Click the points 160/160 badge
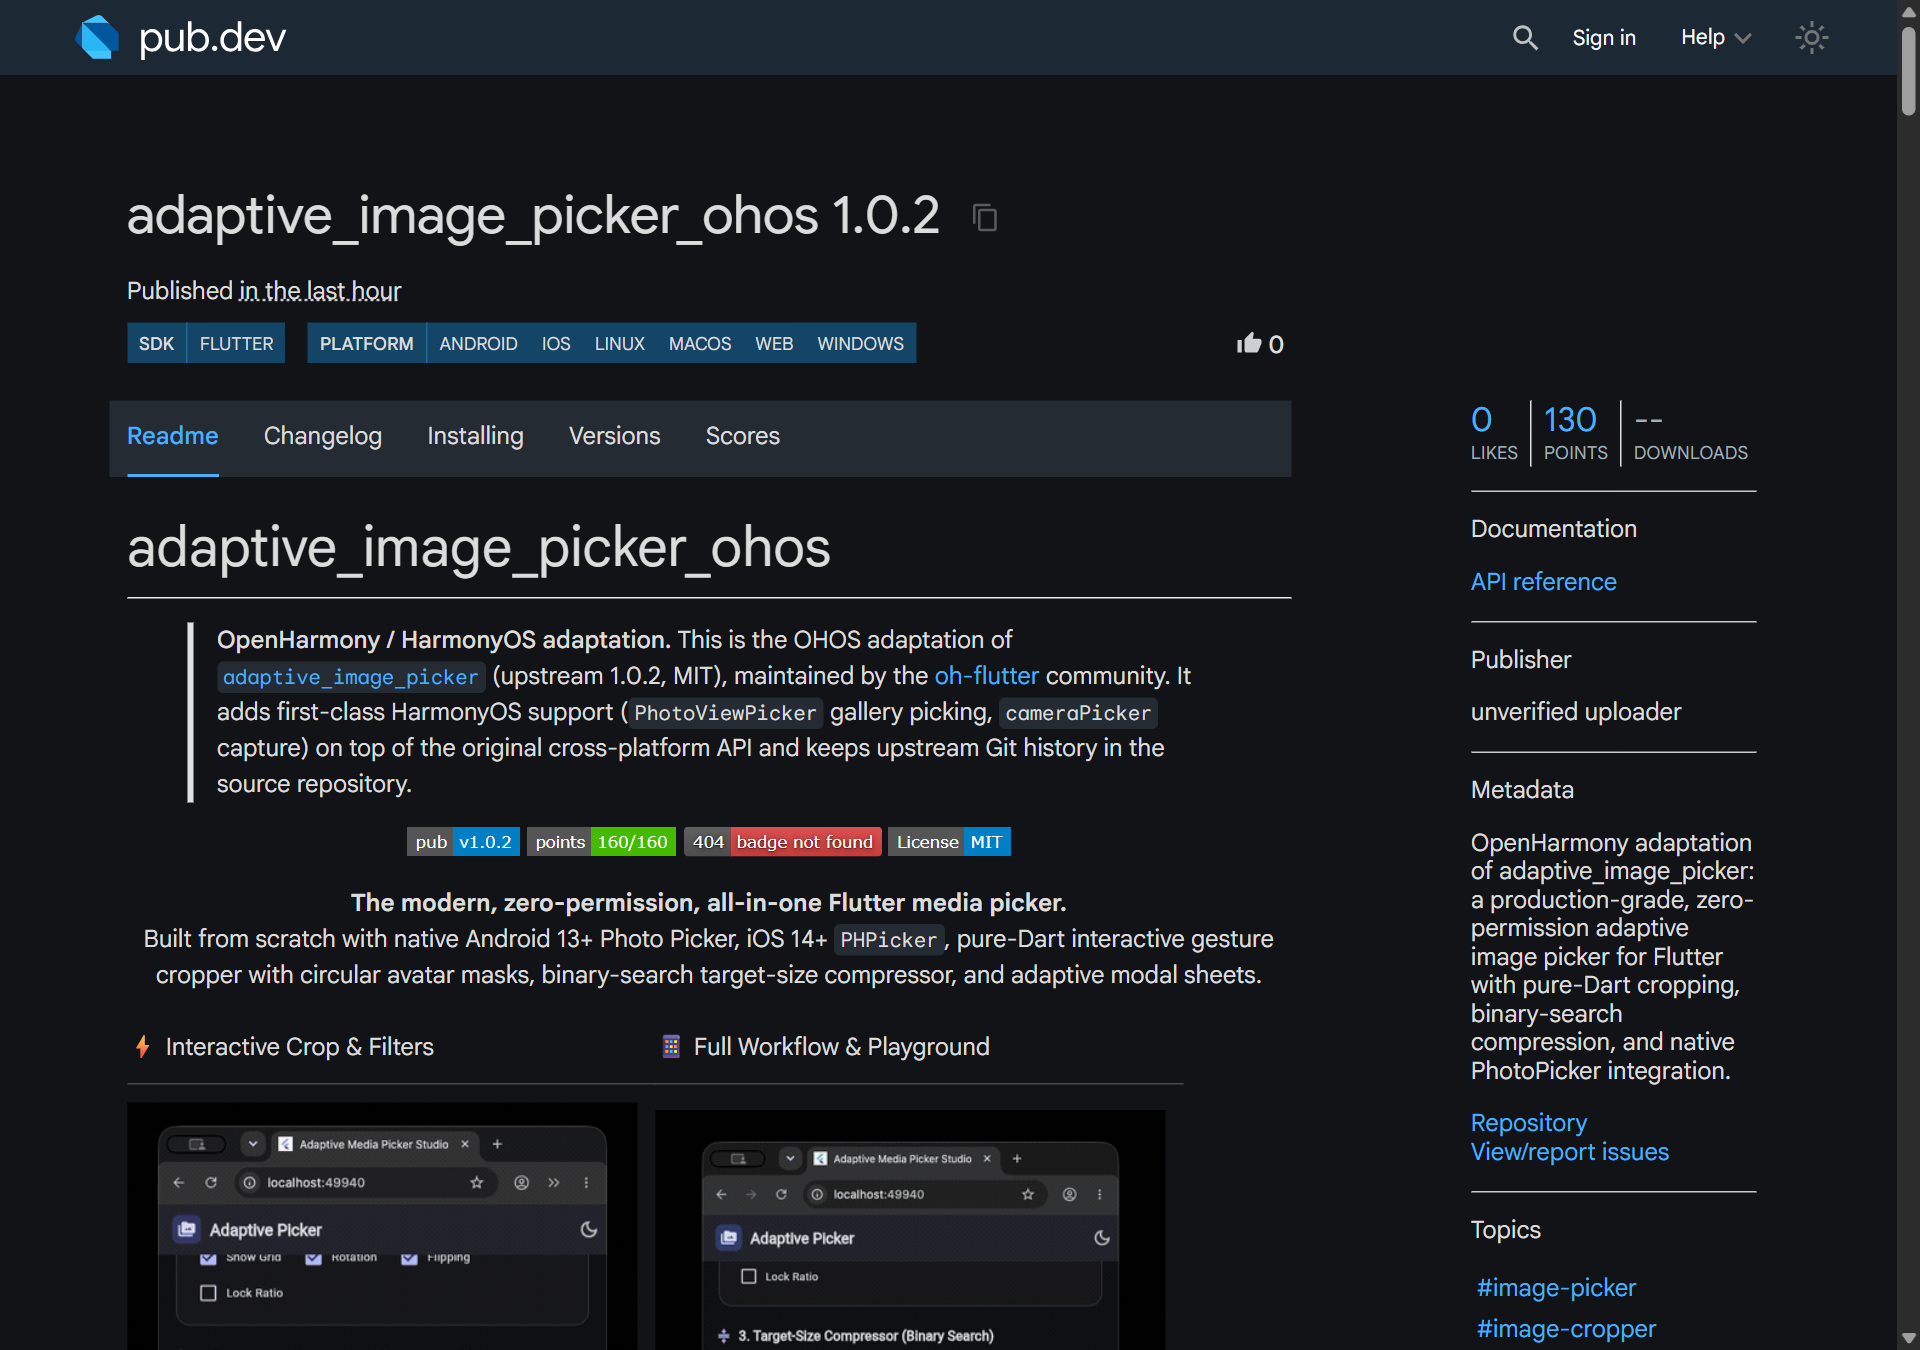Image resolution: width=1920 pixels, height=1350 pixels. [601, 842]
